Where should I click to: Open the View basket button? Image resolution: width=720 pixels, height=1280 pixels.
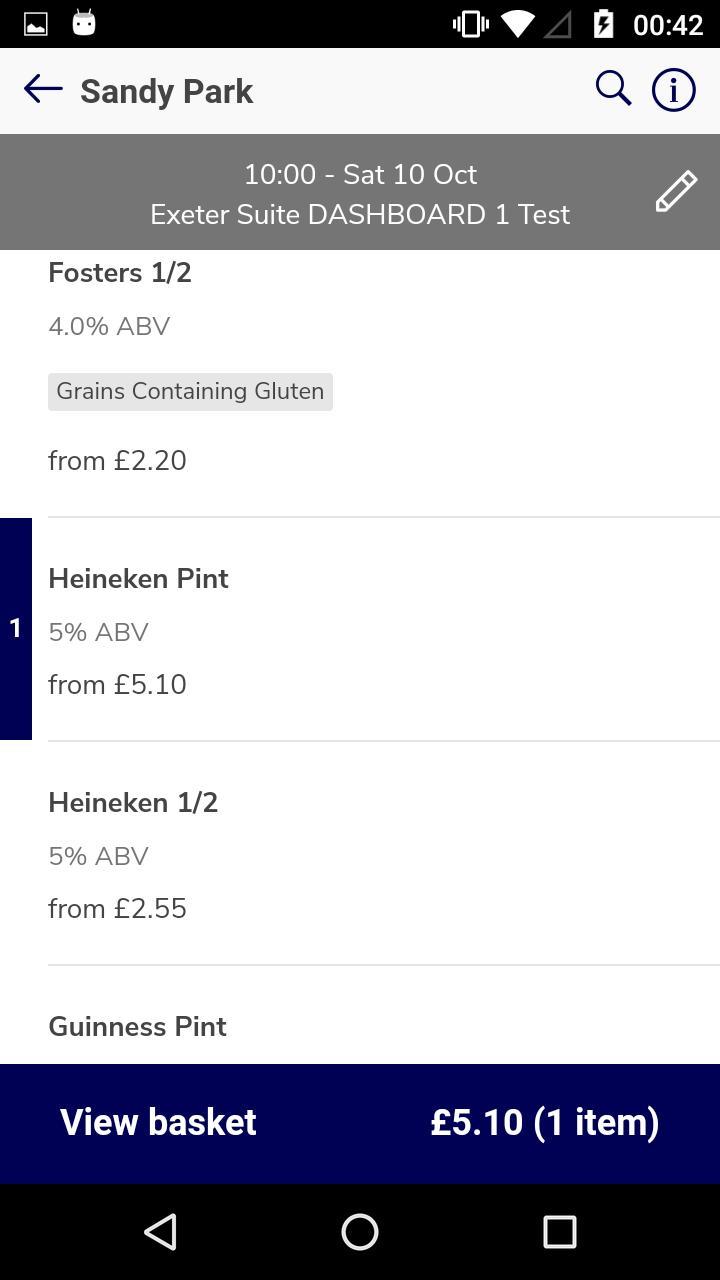click(x=158, y=1122)
